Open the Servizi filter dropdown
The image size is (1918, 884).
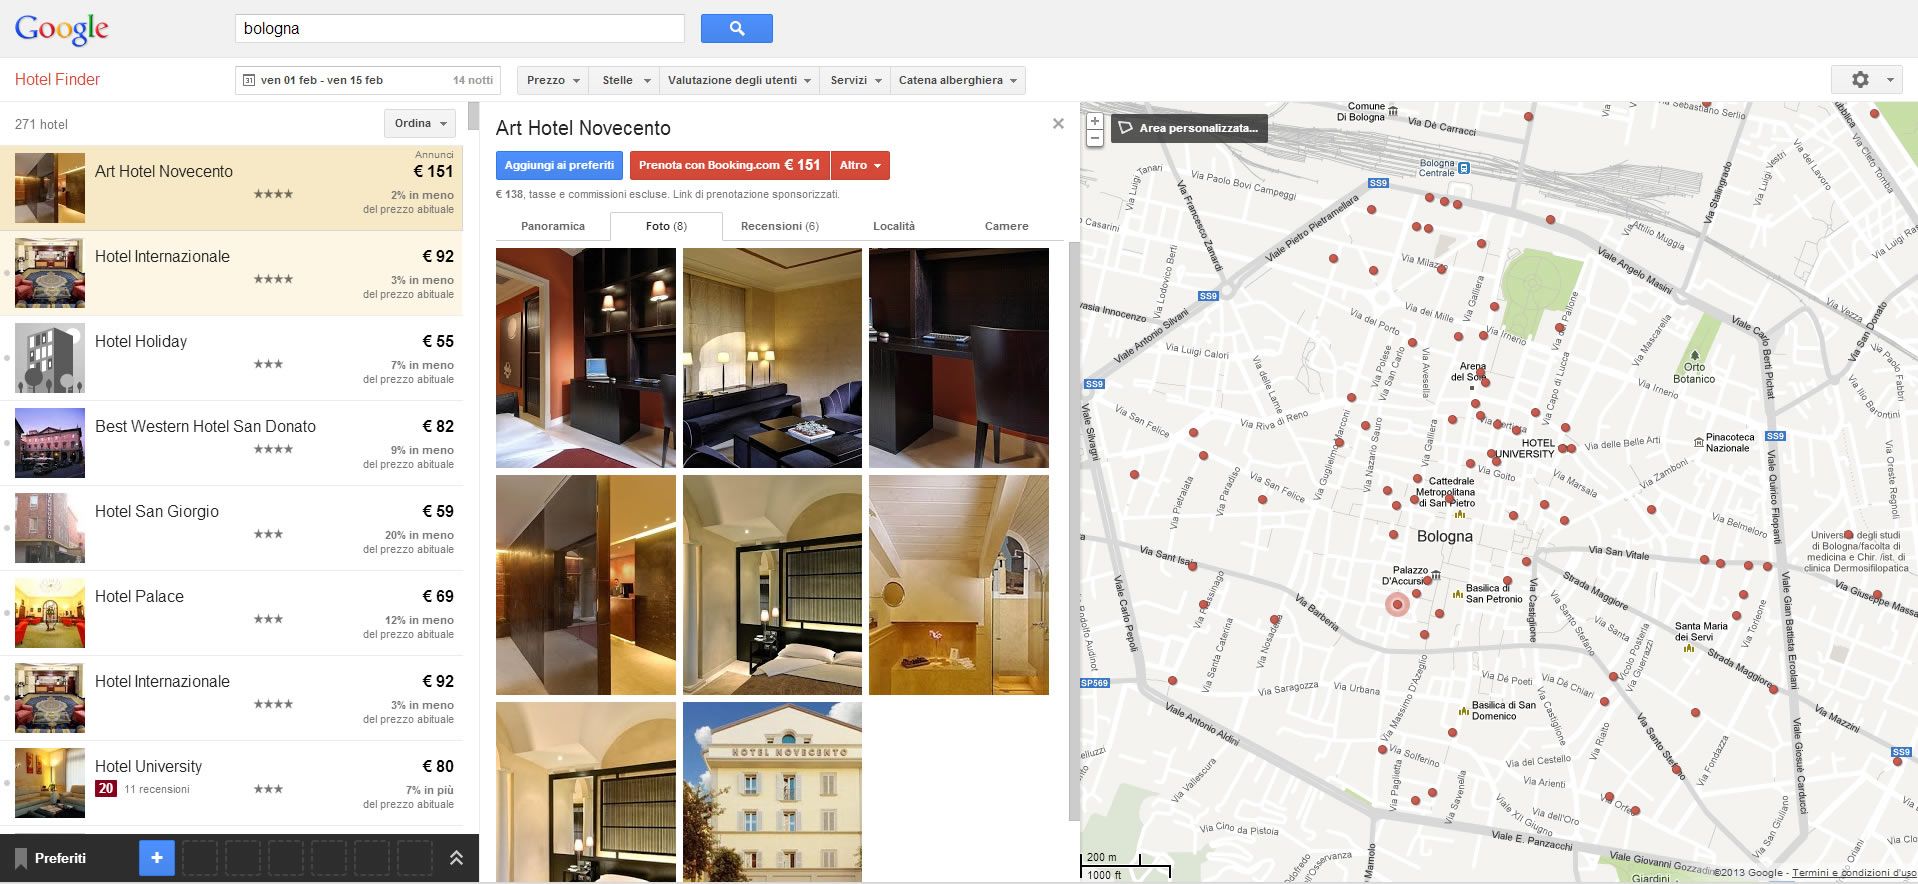pos(855,80)
